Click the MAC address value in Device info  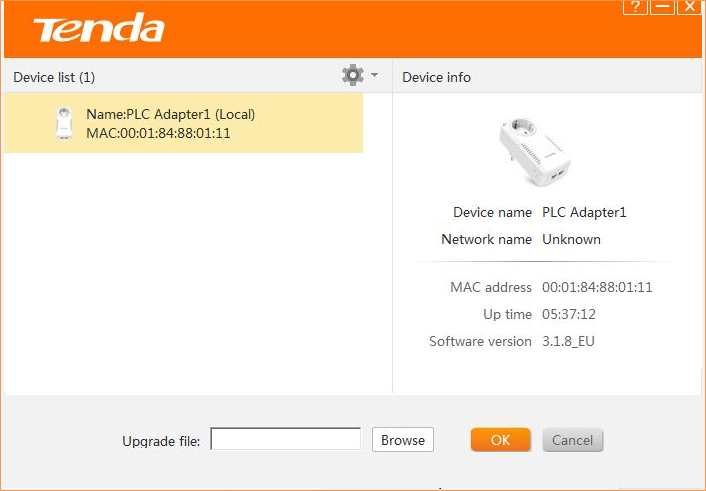(x=597, y=287)
